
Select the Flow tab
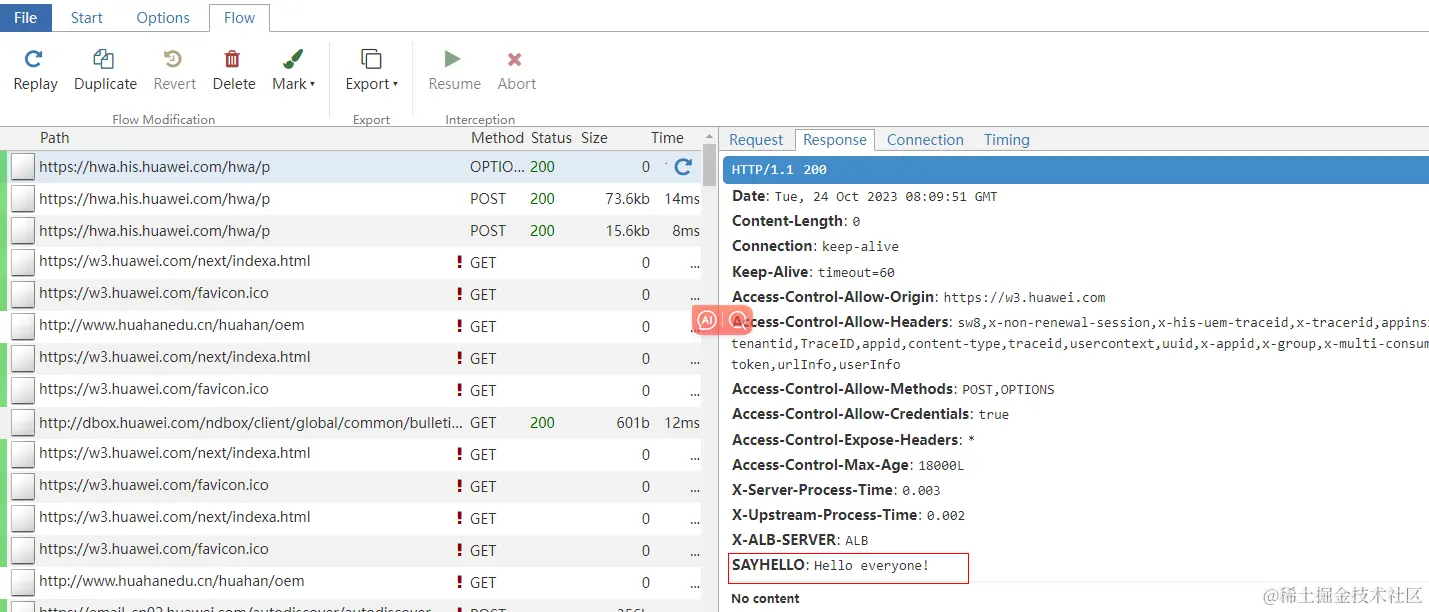coord(239,17)
